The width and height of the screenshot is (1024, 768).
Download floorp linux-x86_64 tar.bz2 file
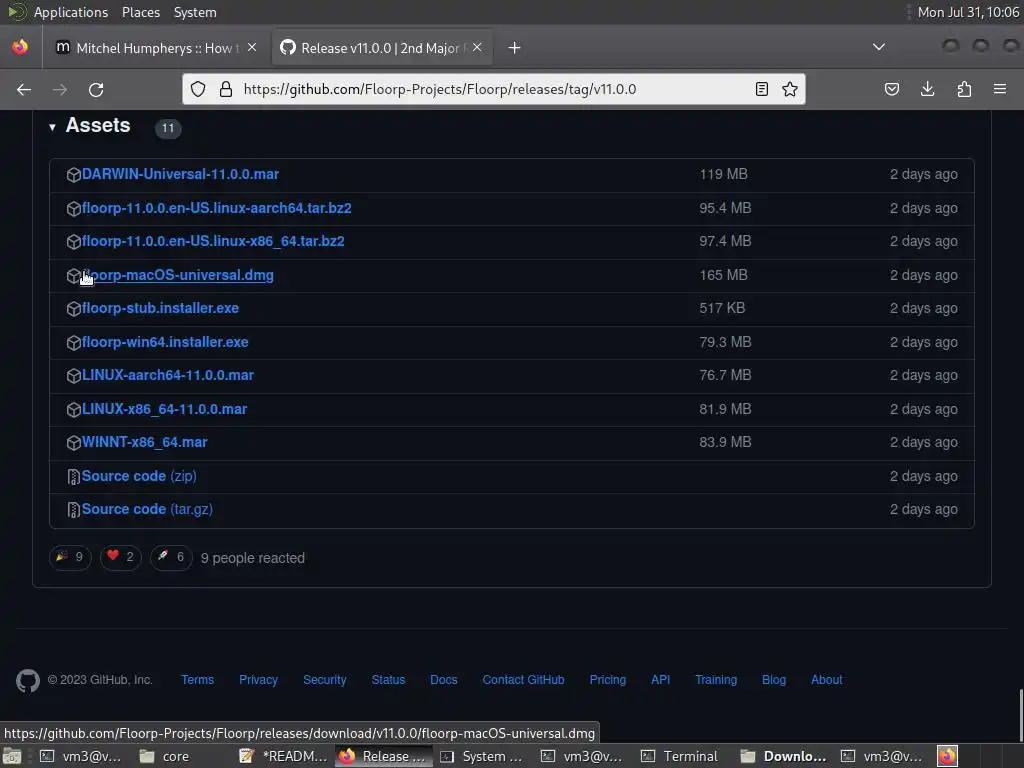[x=213, y=241]
